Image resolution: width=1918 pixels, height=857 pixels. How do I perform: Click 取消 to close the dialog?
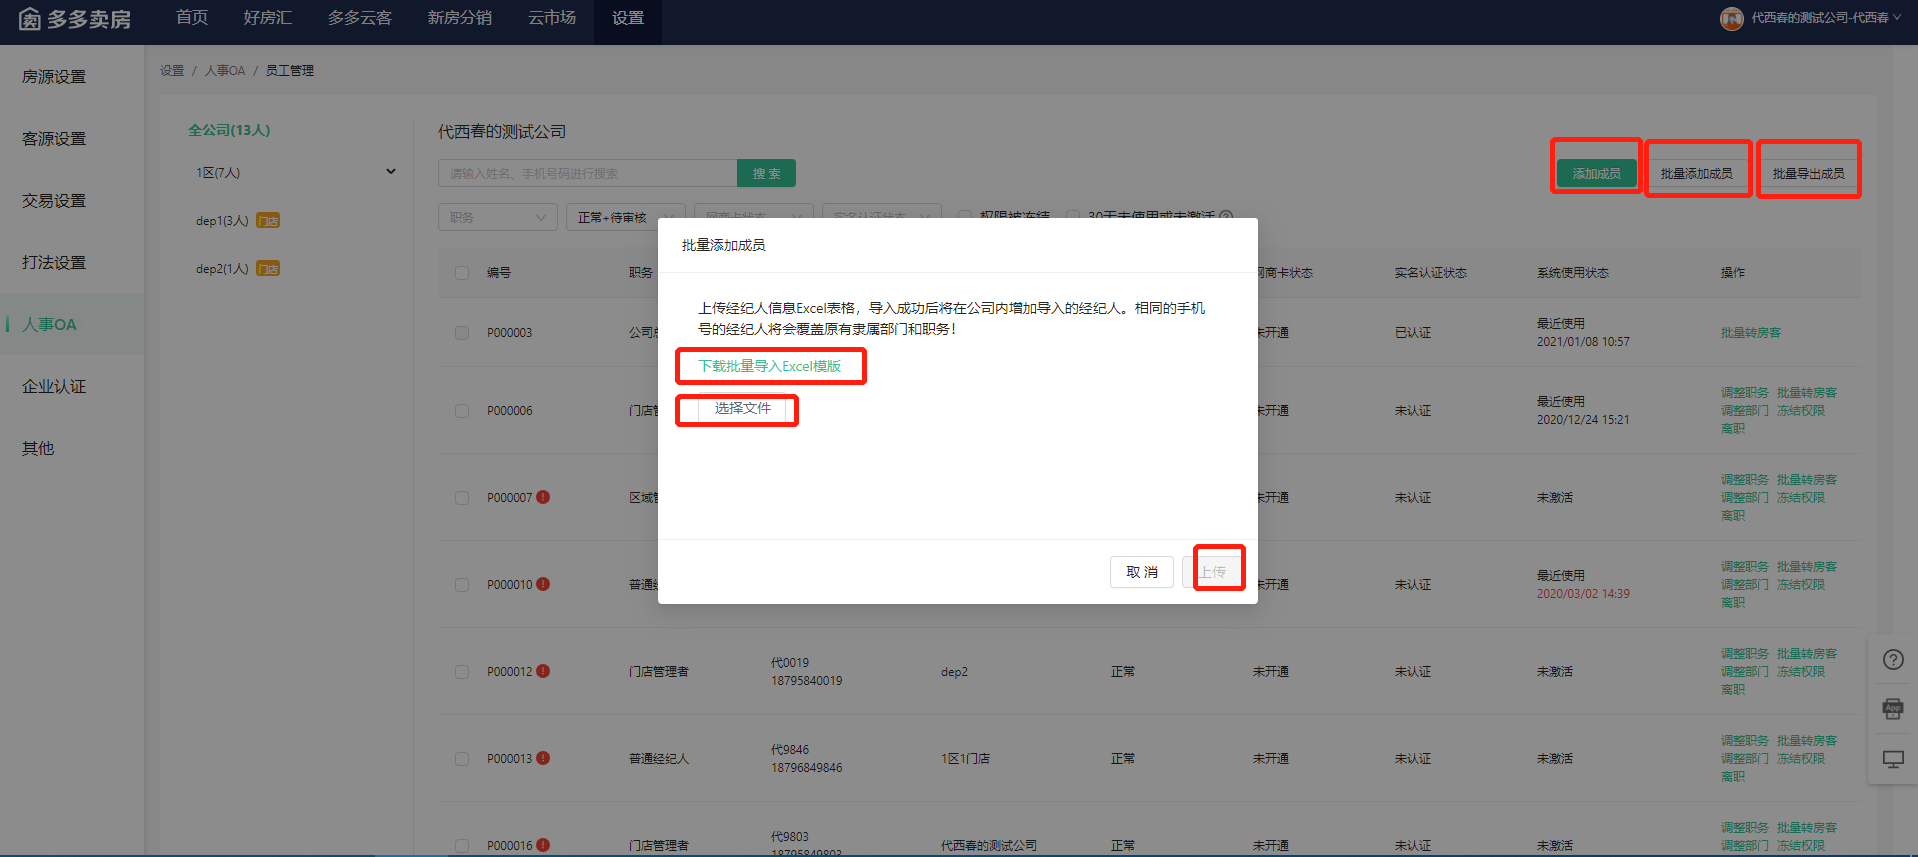tap(1142, 572)
